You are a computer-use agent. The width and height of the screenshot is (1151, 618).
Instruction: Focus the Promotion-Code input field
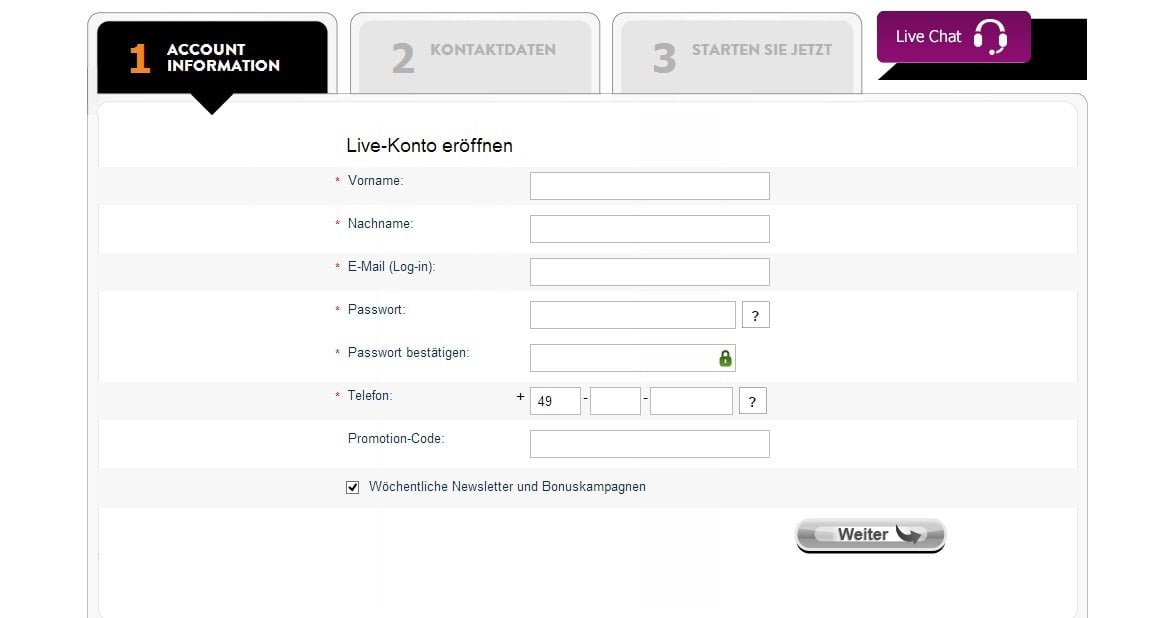[x=650, y=444]
